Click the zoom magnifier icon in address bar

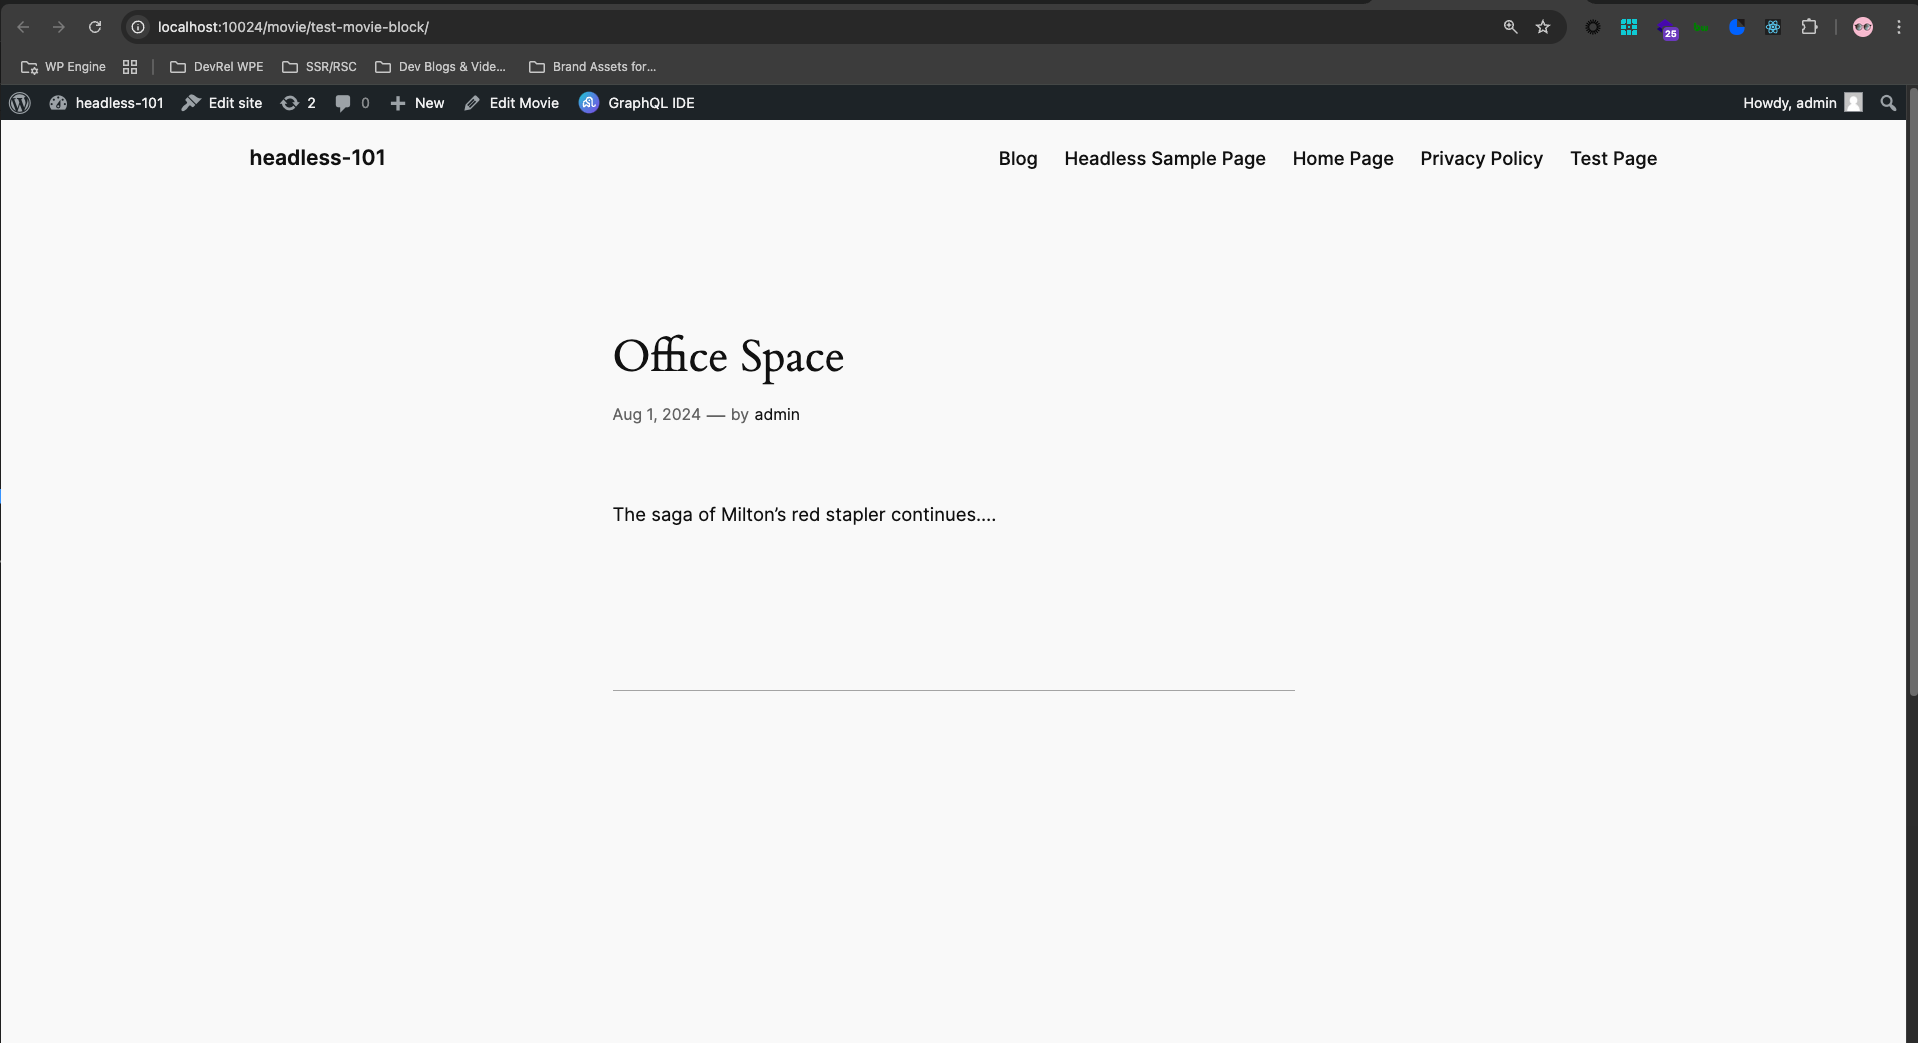point(1511,27)
